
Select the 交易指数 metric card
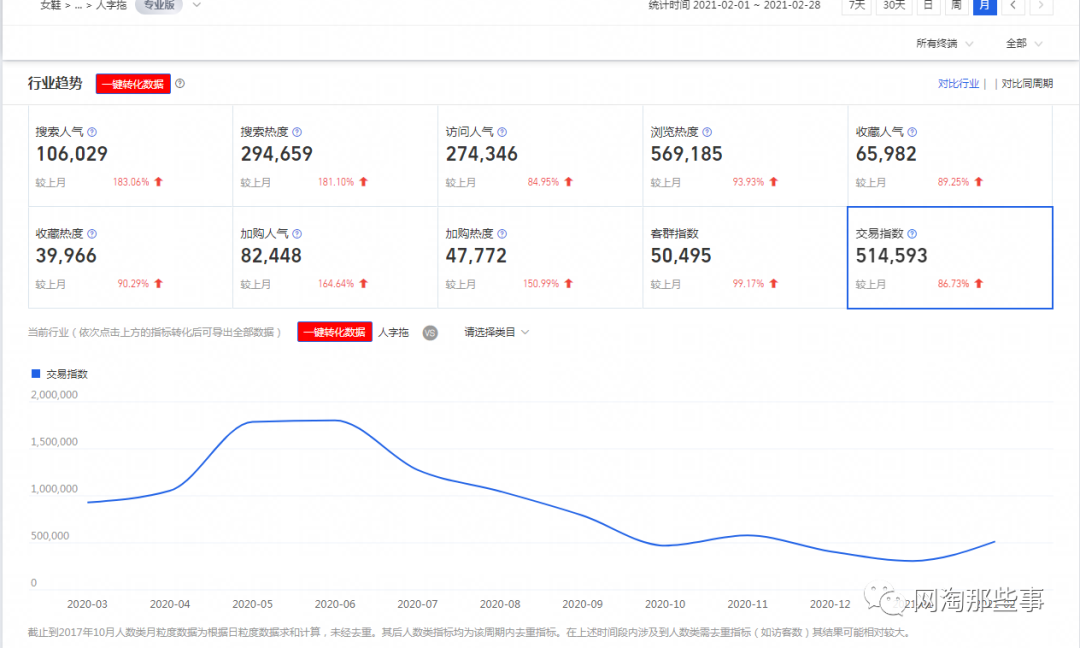950,258
